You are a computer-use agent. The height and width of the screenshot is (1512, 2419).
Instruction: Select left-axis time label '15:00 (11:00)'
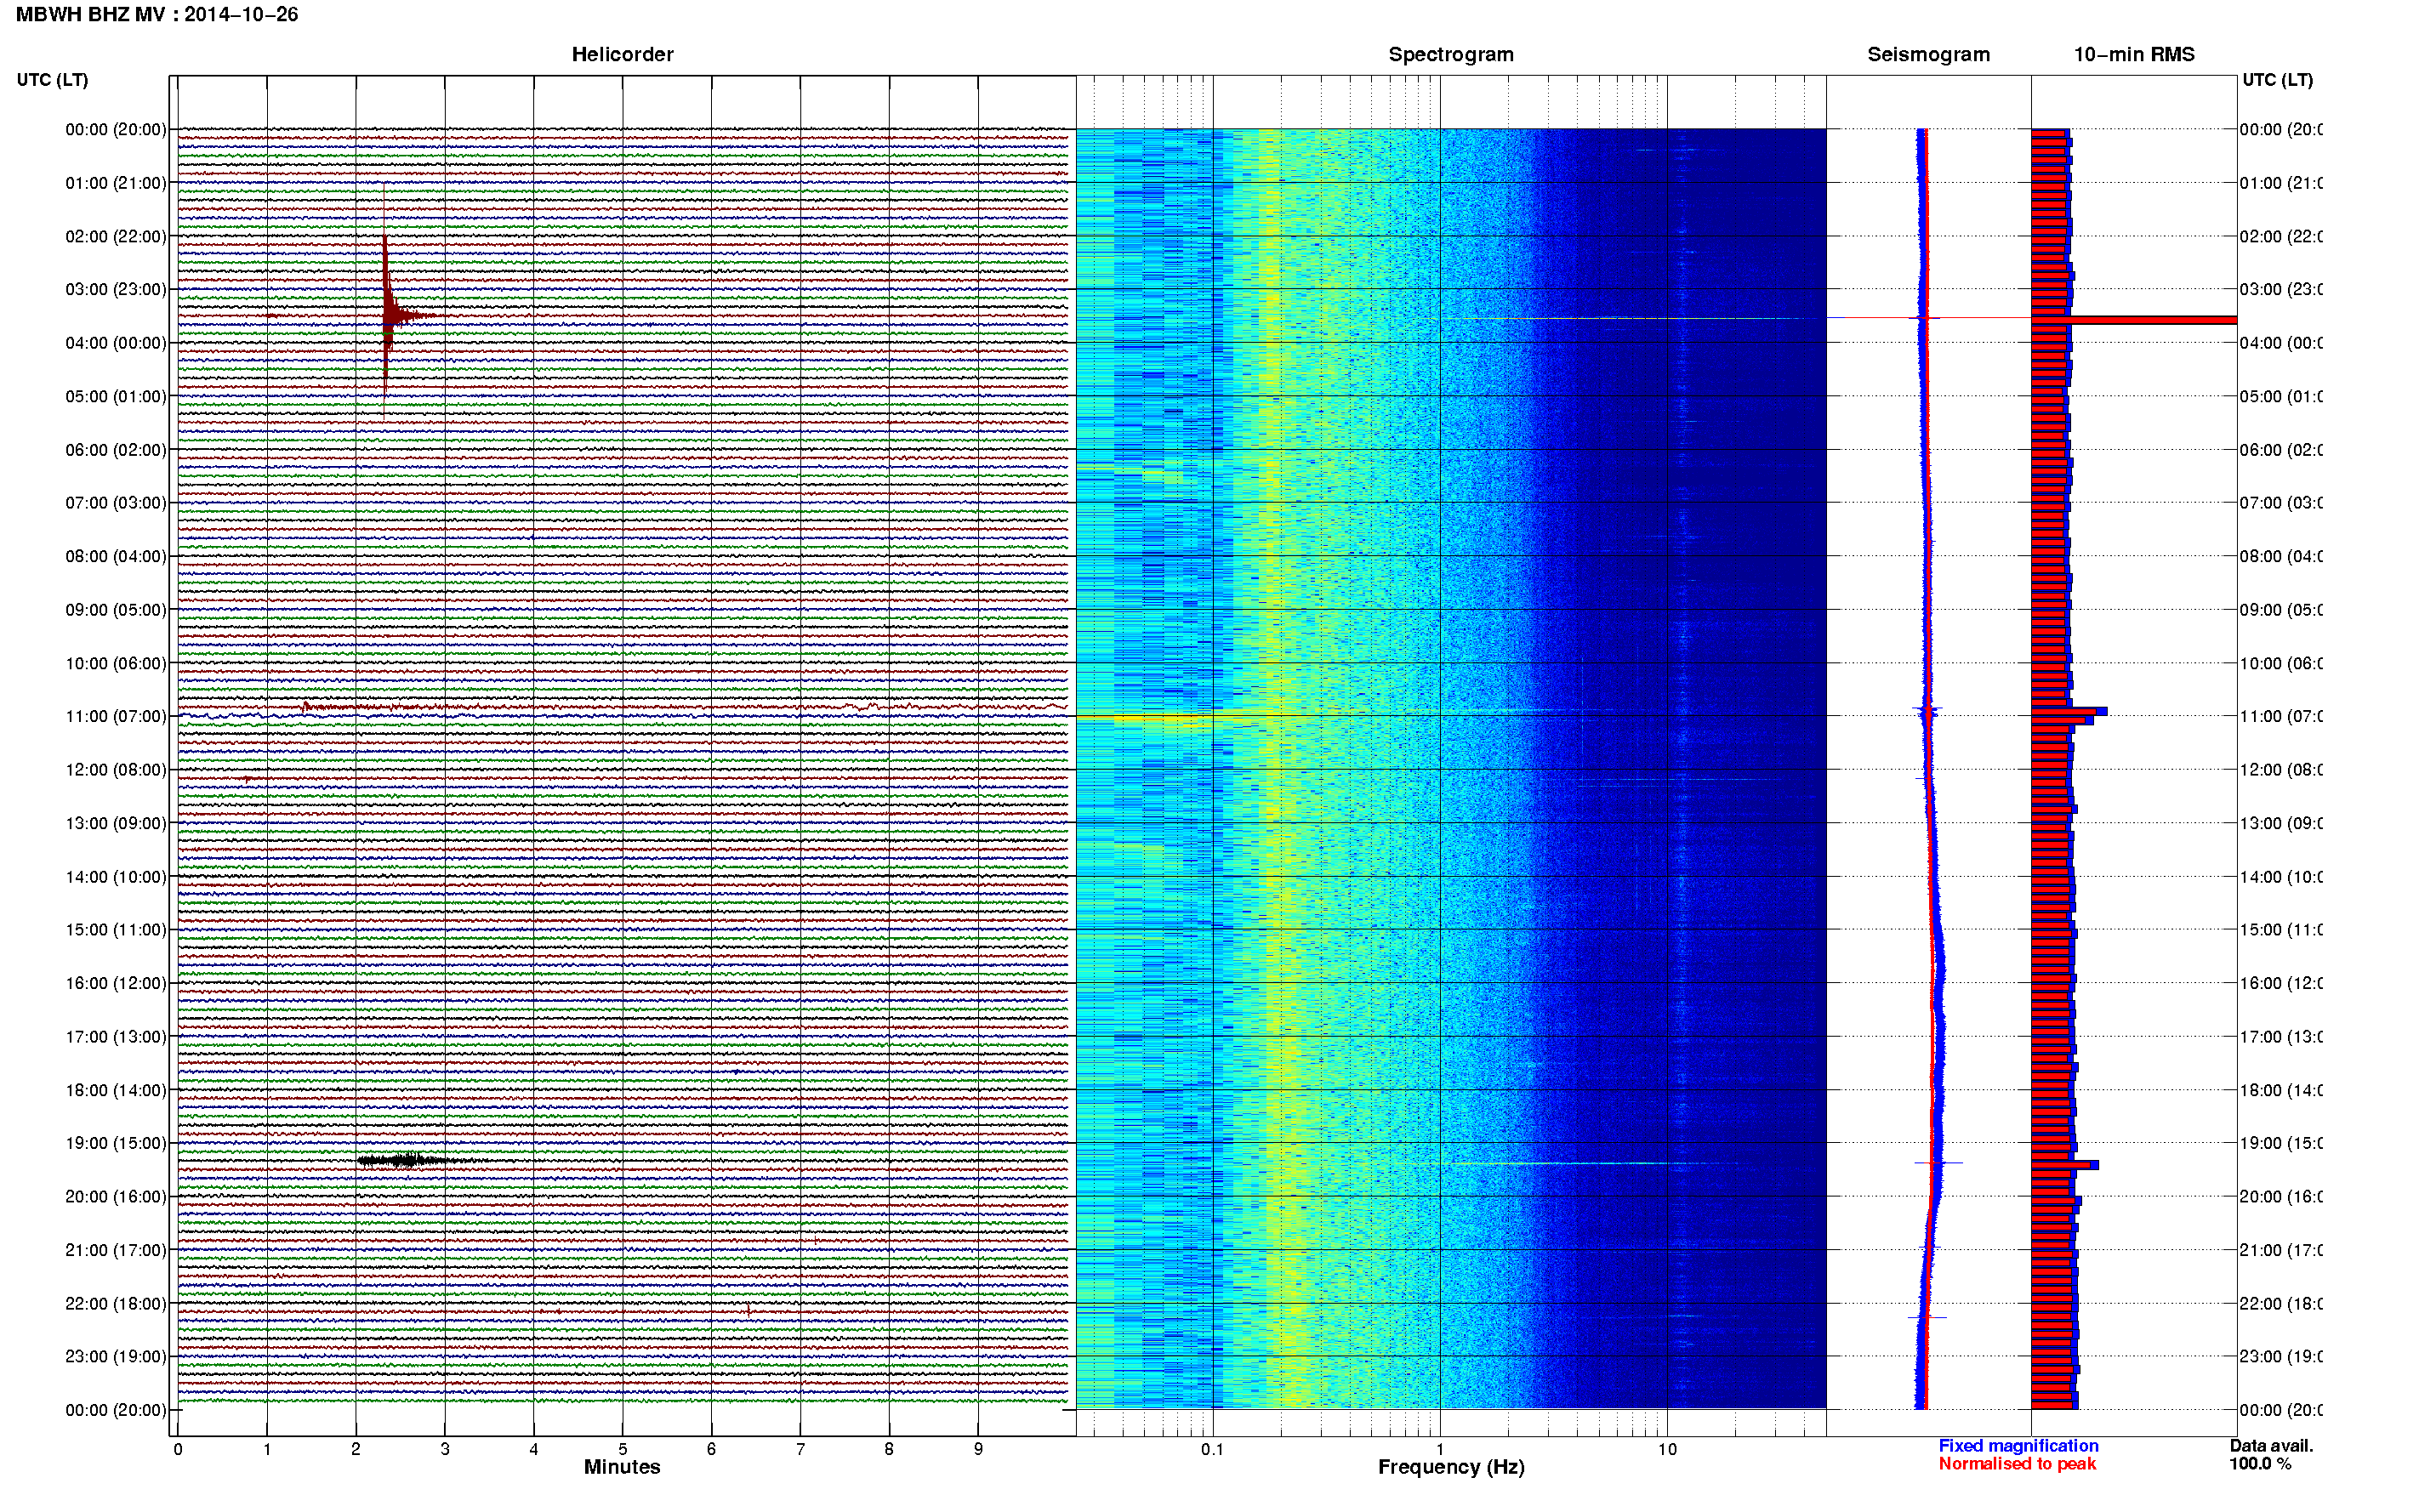pyautogui.click(x=116, y=929)
